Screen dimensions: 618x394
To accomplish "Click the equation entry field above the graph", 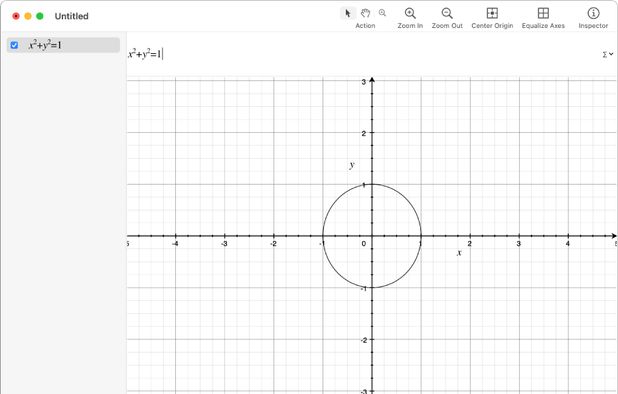I will (363, 54).
